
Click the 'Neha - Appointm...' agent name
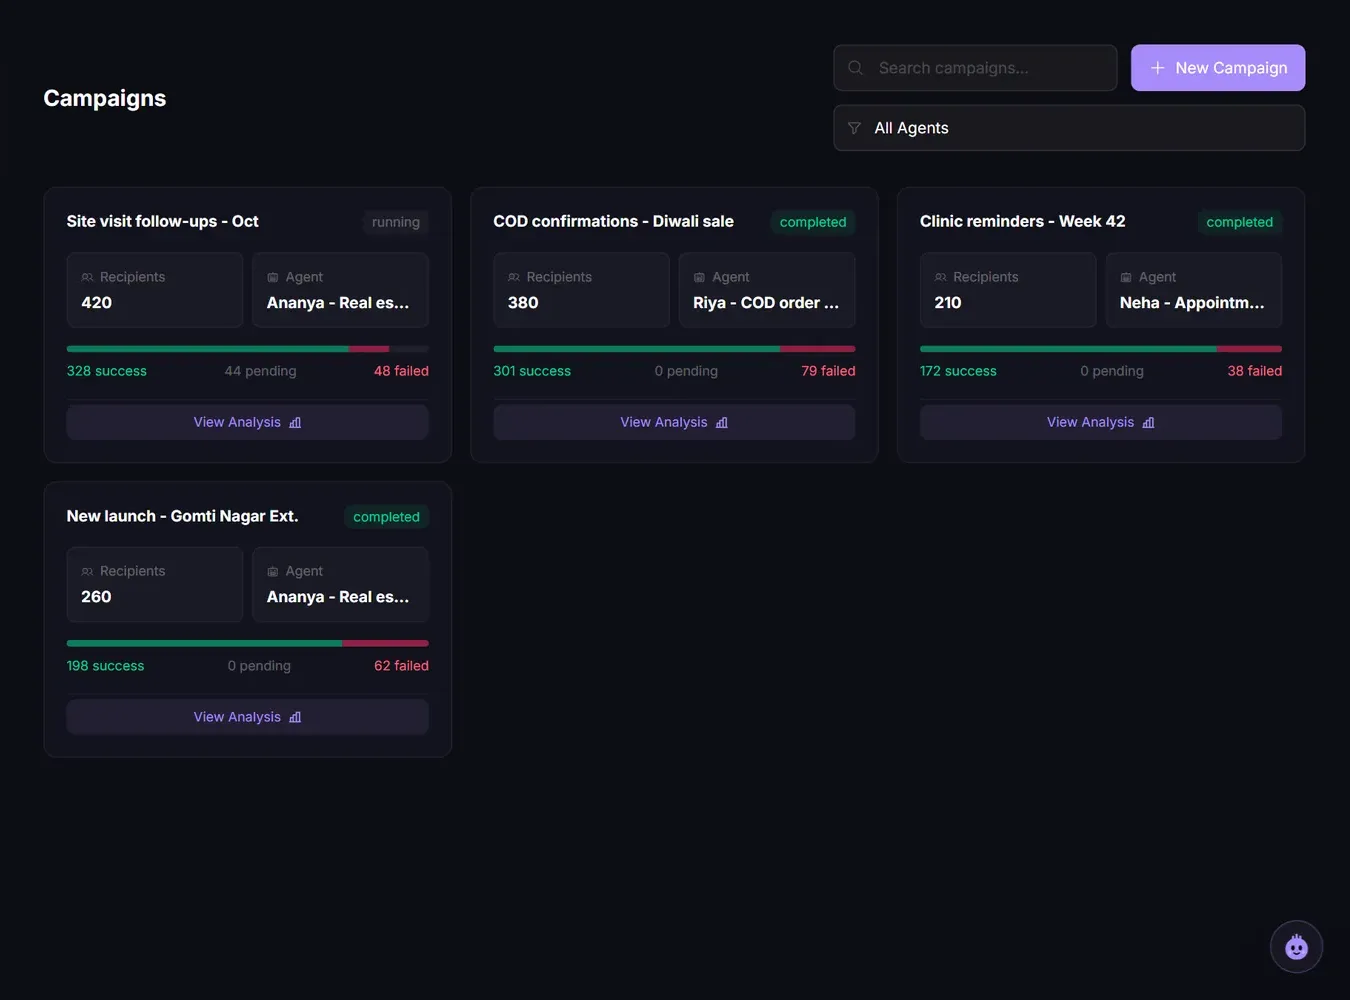[x=1192, y=303]
